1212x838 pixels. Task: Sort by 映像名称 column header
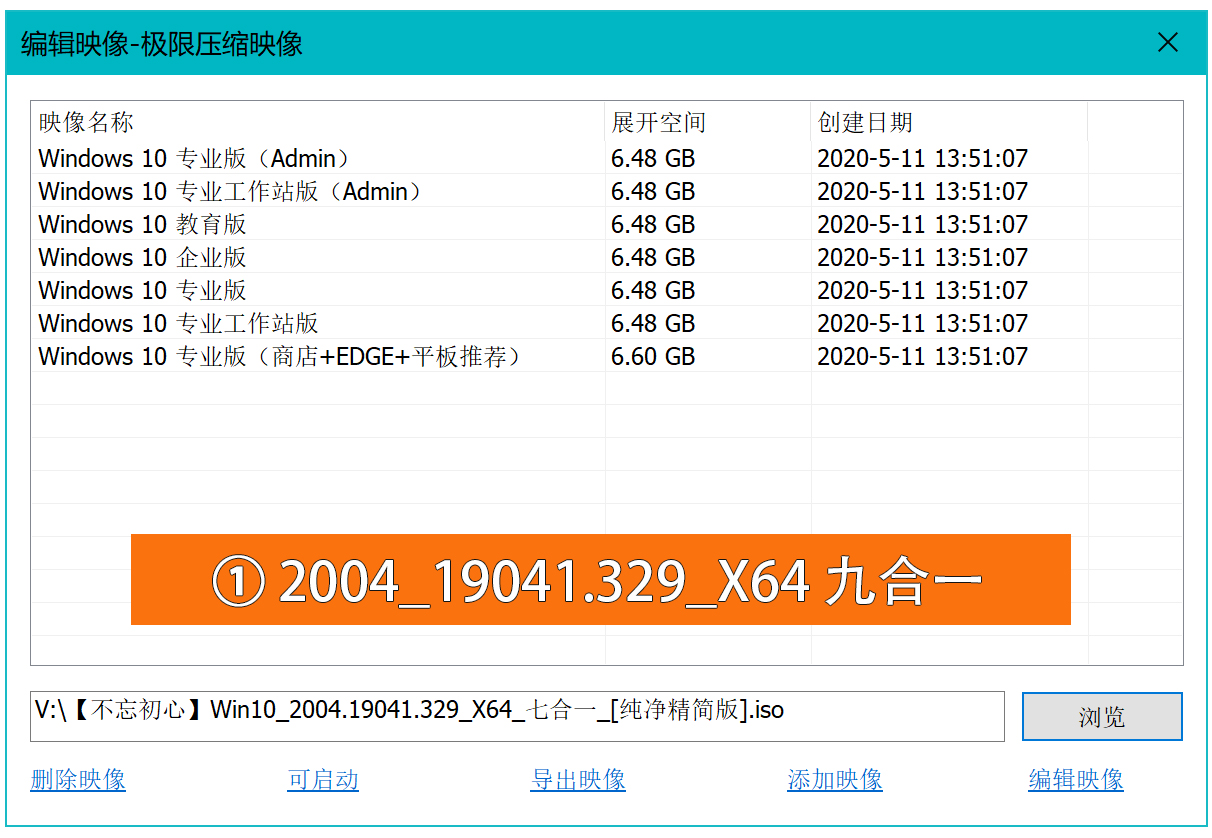(x=318, y=122)
